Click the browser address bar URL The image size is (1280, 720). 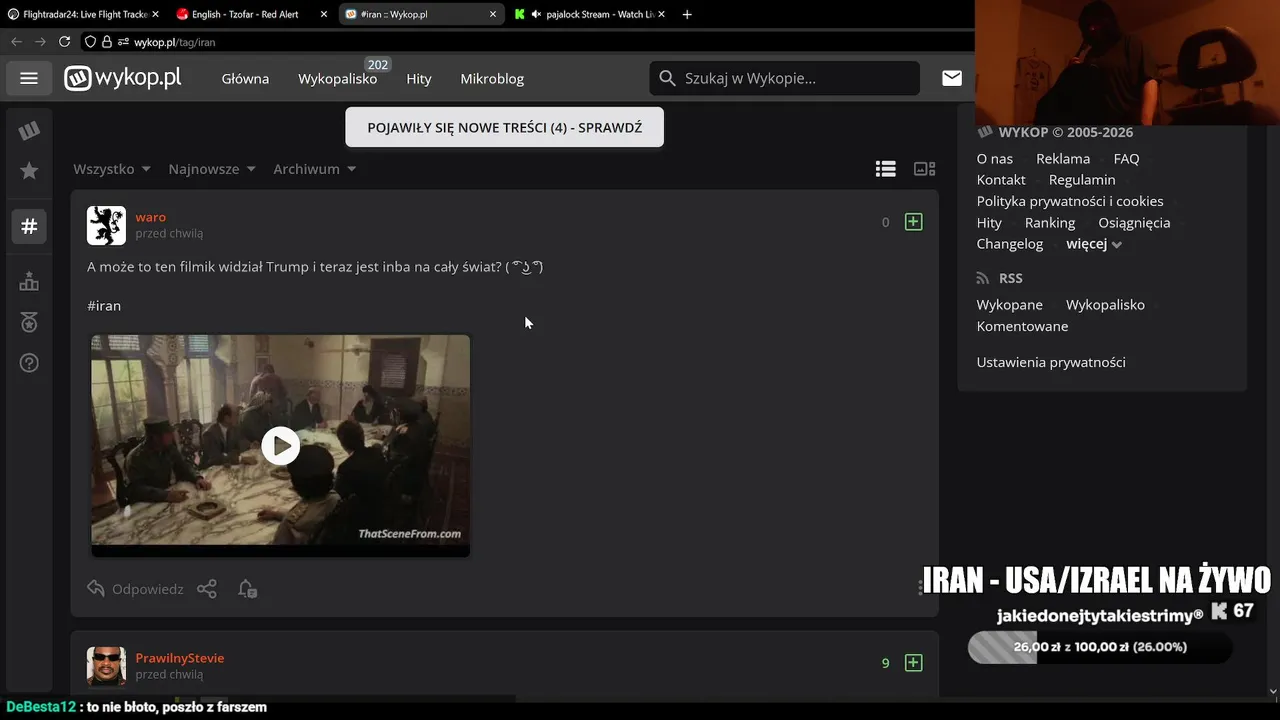[175, 42]
